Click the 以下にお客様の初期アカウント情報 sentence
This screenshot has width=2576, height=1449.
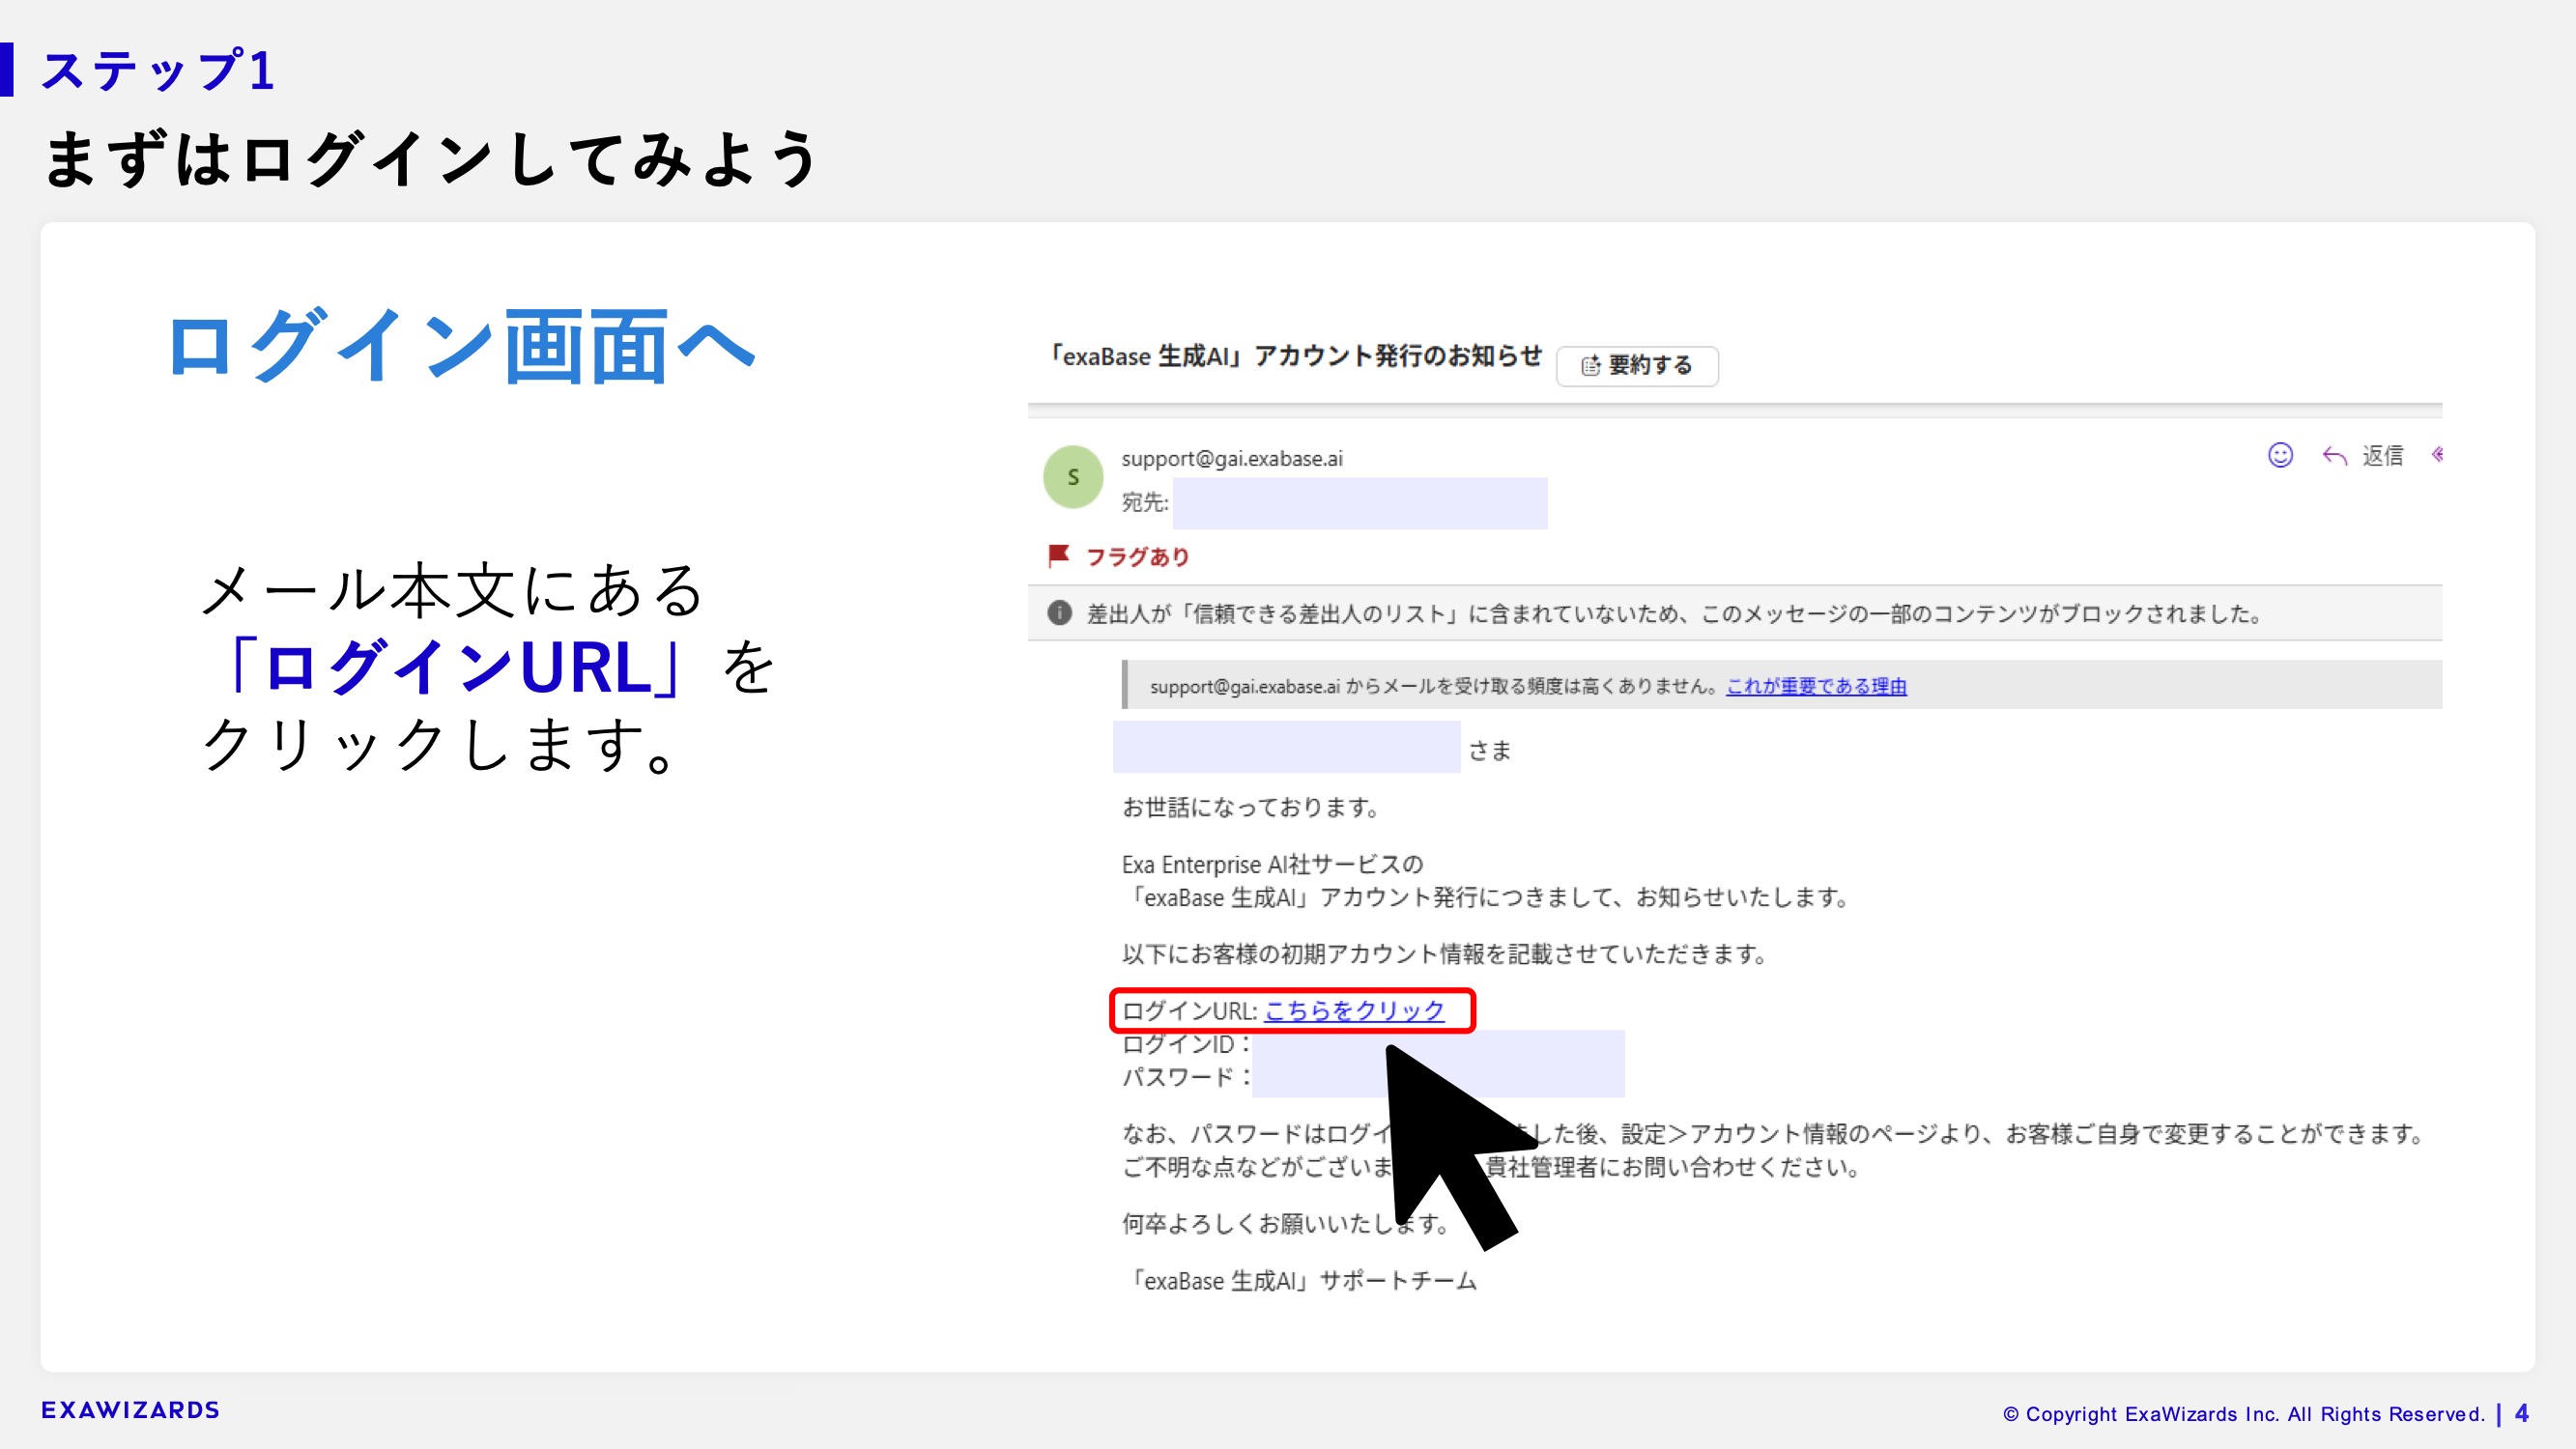pyautogui.click(x=1445, y=955)
